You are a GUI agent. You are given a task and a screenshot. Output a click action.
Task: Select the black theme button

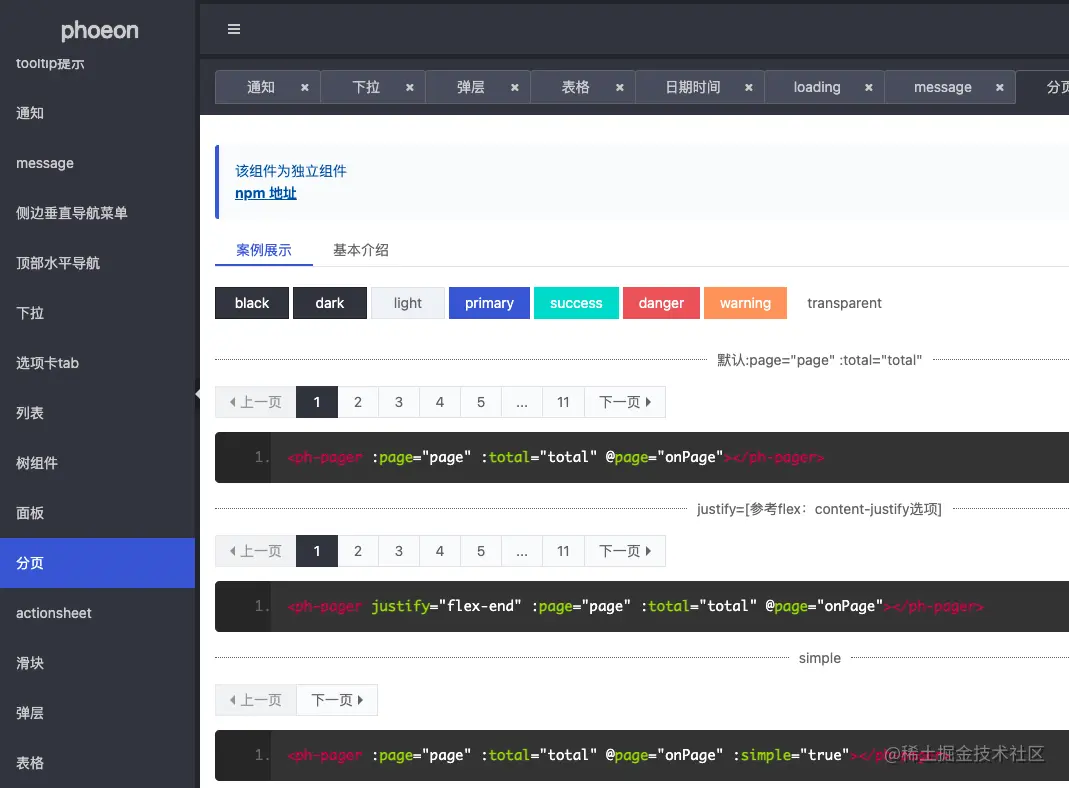click(x=252, y=303)
